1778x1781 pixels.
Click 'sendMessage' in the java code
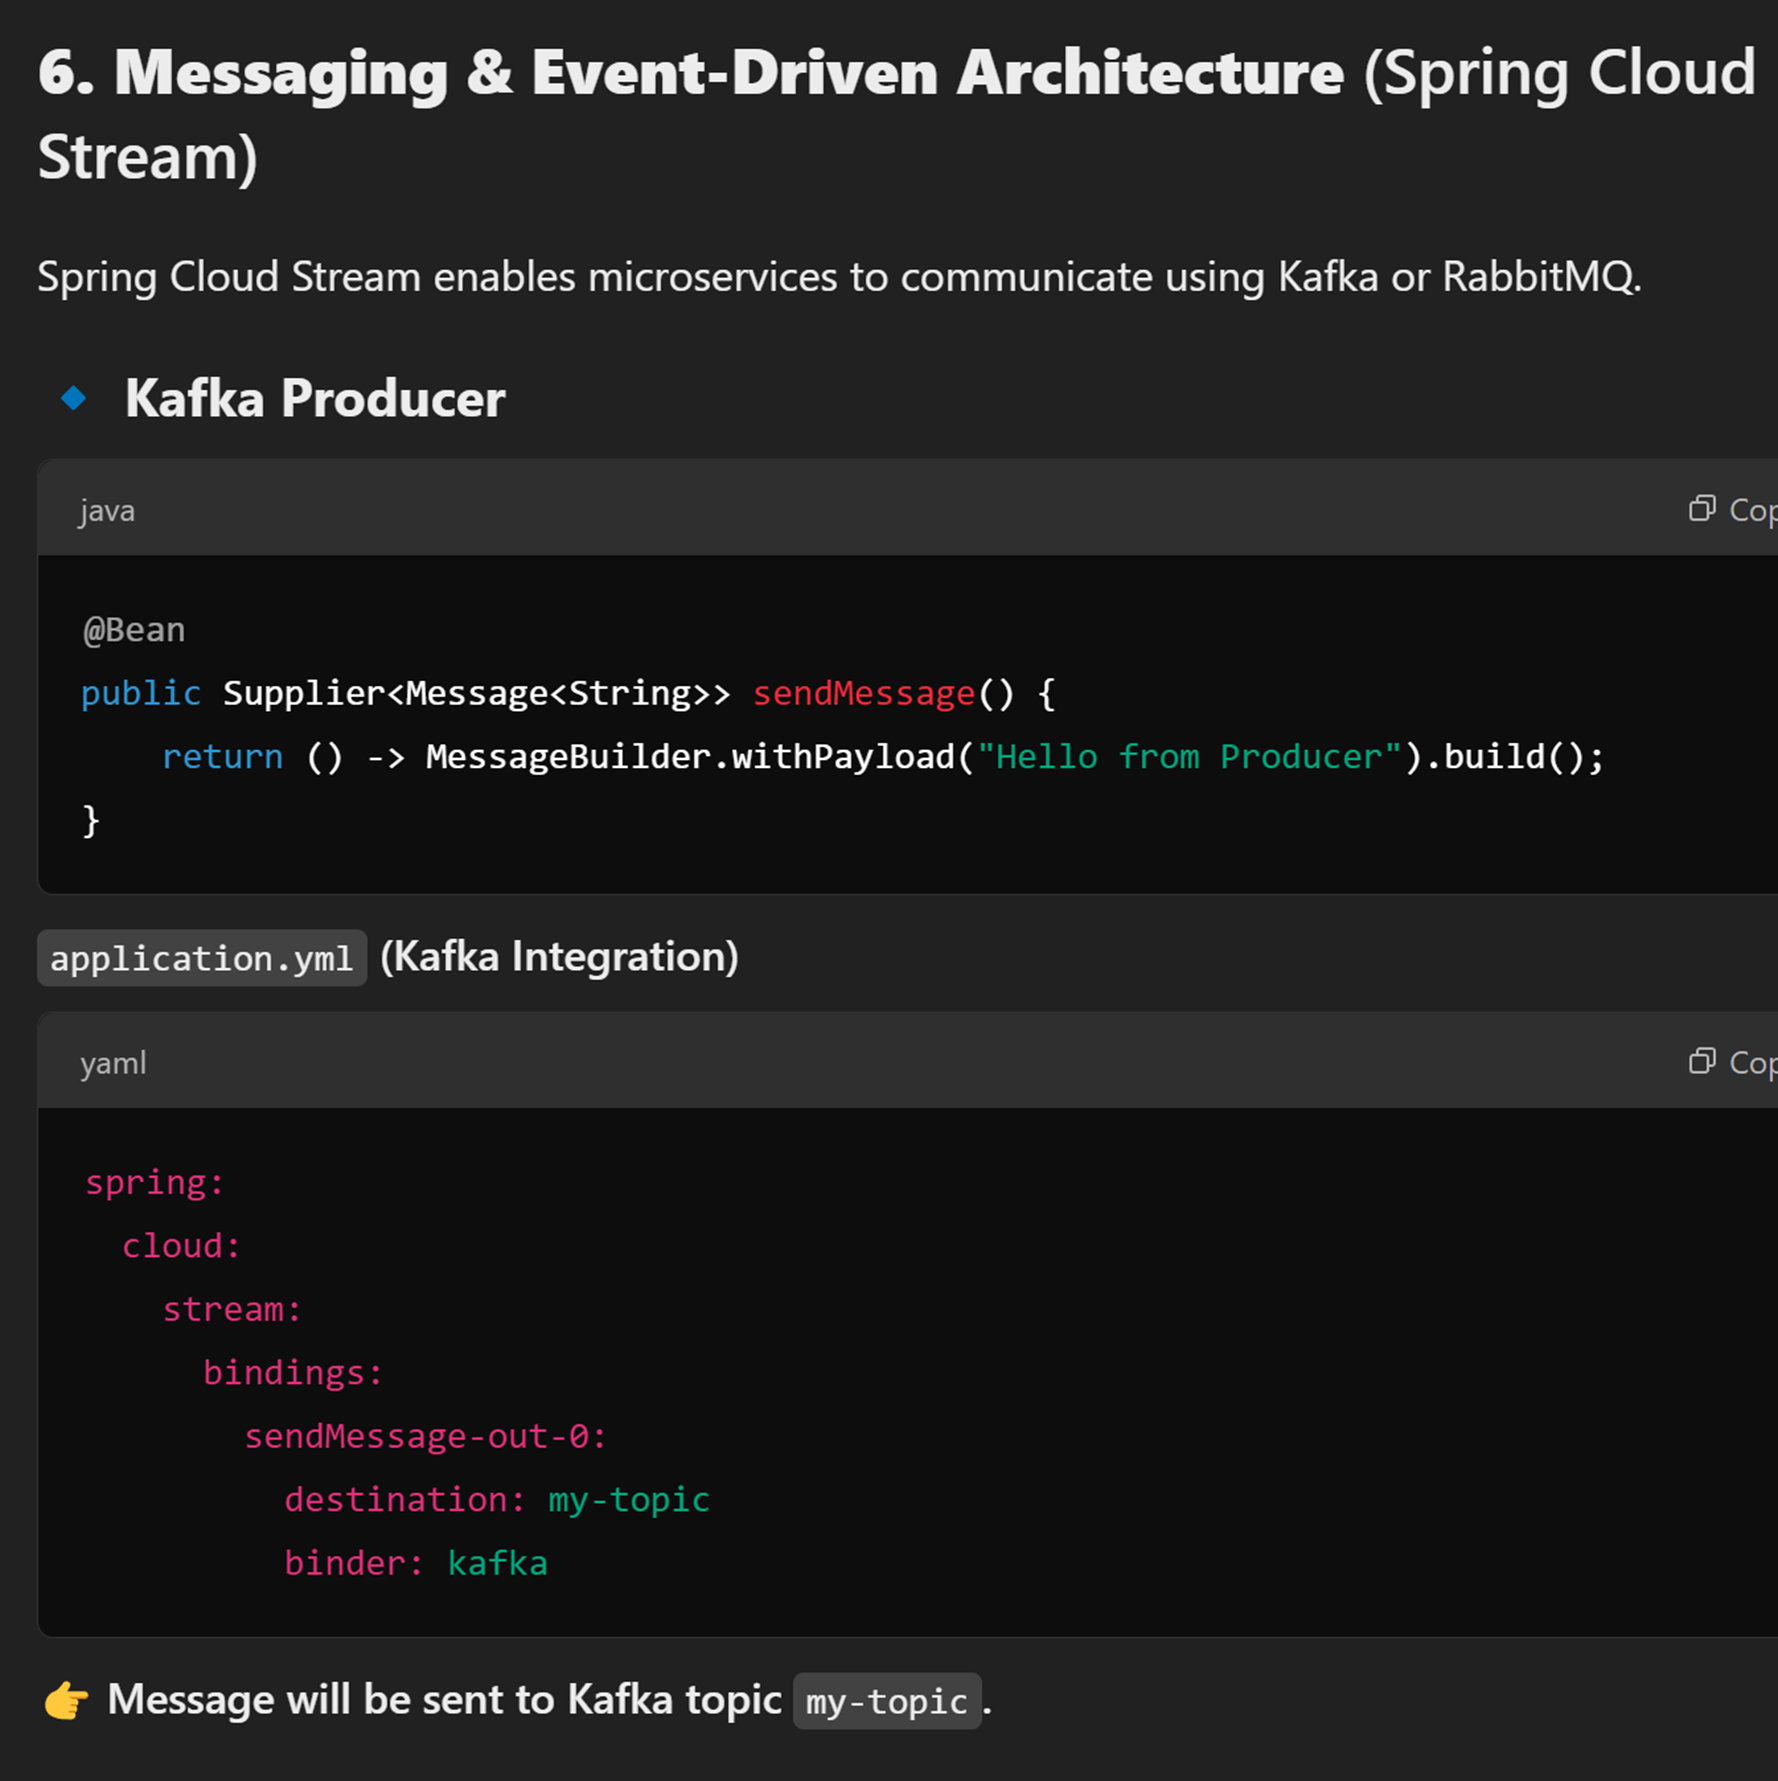(x=864, y=693)
